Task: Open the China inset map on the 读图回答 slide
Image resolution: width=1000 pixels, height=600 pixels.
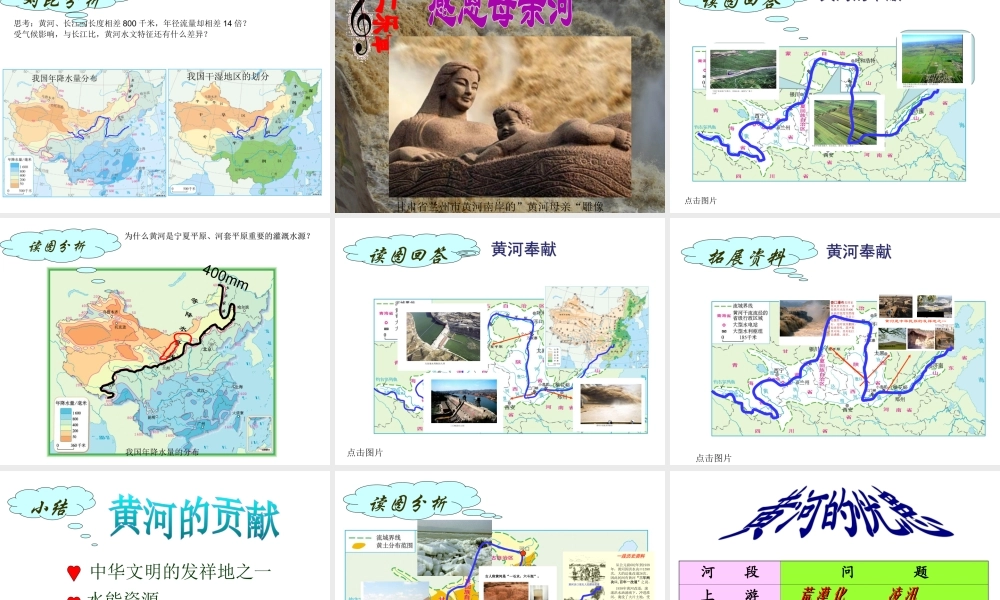Action: point(597,328)
